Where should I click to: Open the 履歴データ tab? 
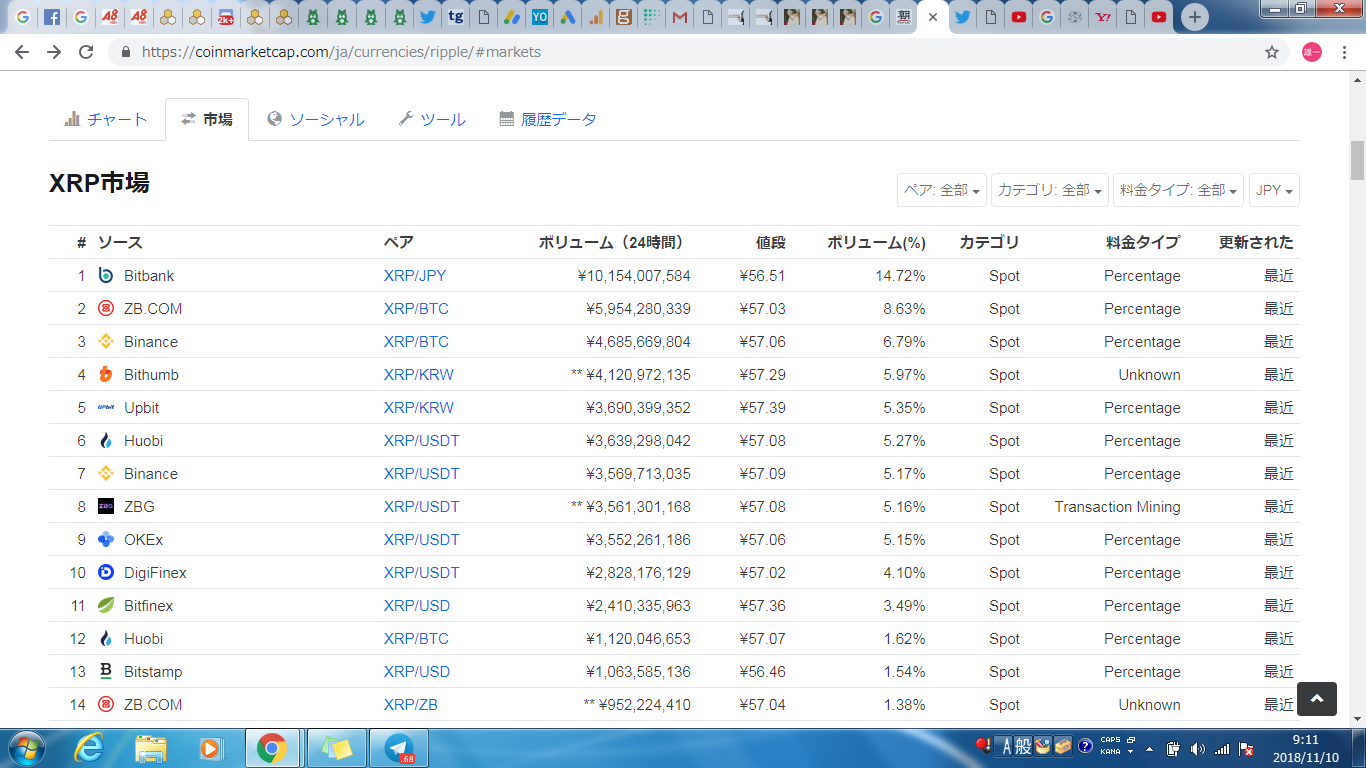point(548,119)
